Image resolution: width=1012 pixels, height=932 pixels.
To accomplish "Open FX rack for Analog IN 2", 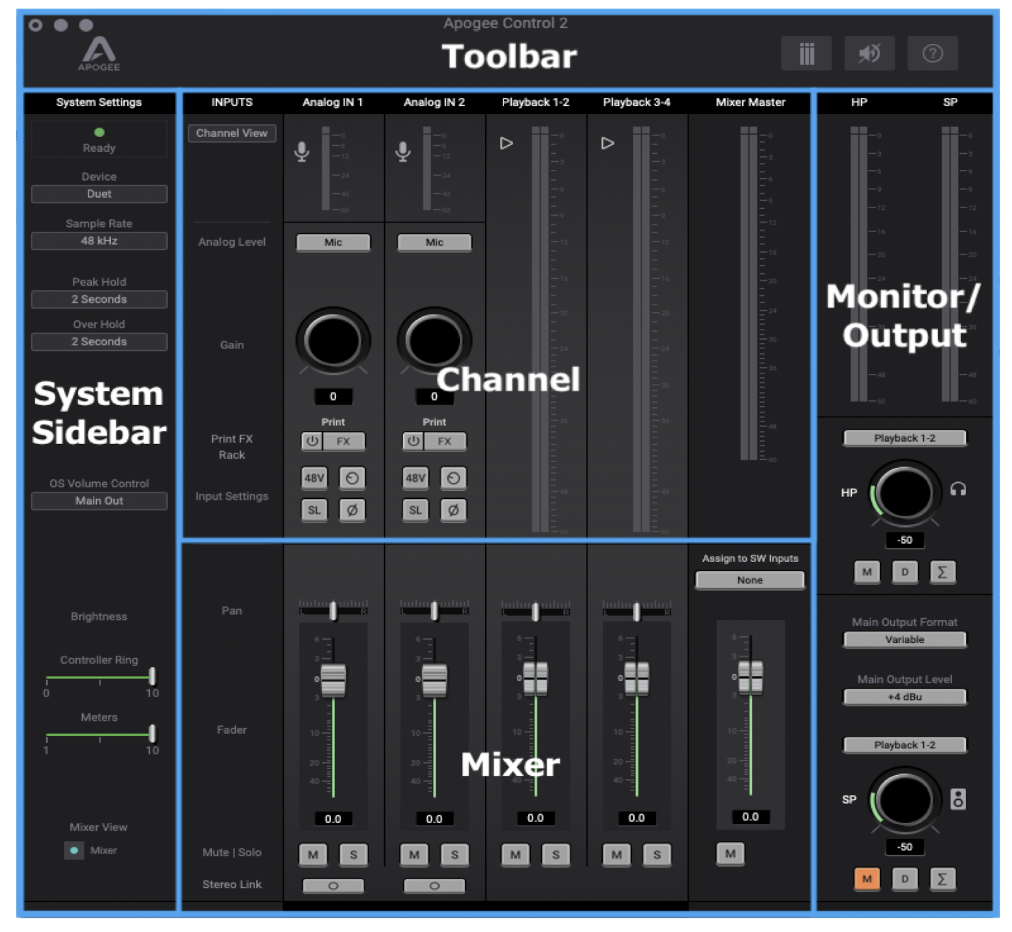I will coord(445,441).
